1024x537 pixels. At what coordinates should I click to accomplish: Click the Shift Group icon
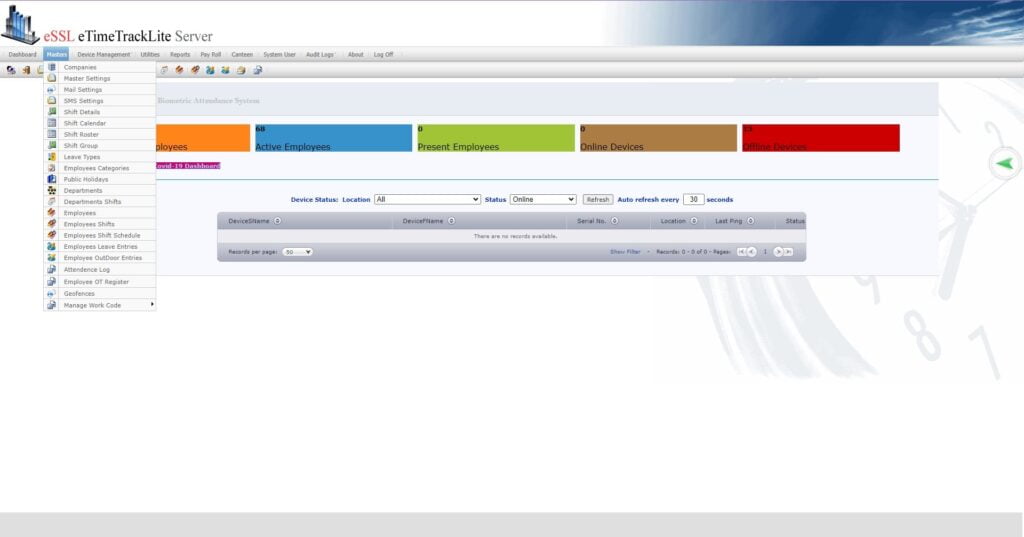pos(52,145)
